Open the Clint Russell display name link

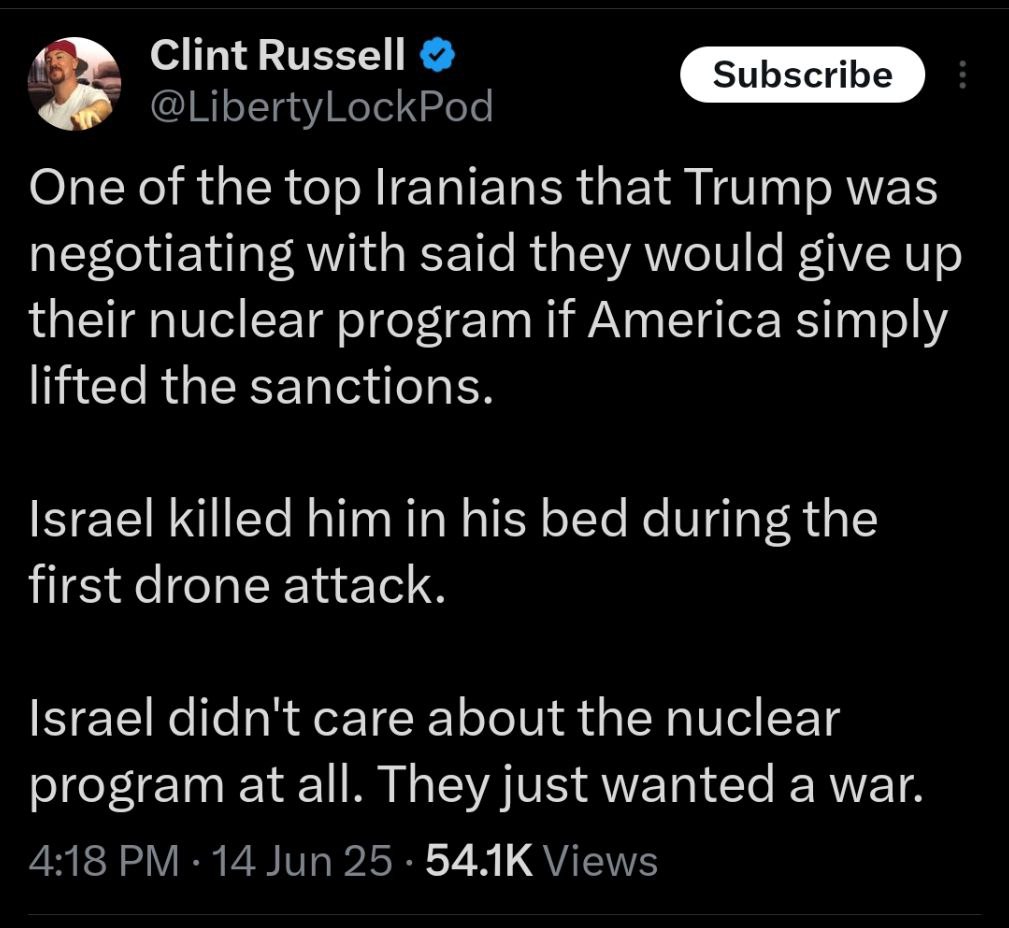(x=277, y=55)
